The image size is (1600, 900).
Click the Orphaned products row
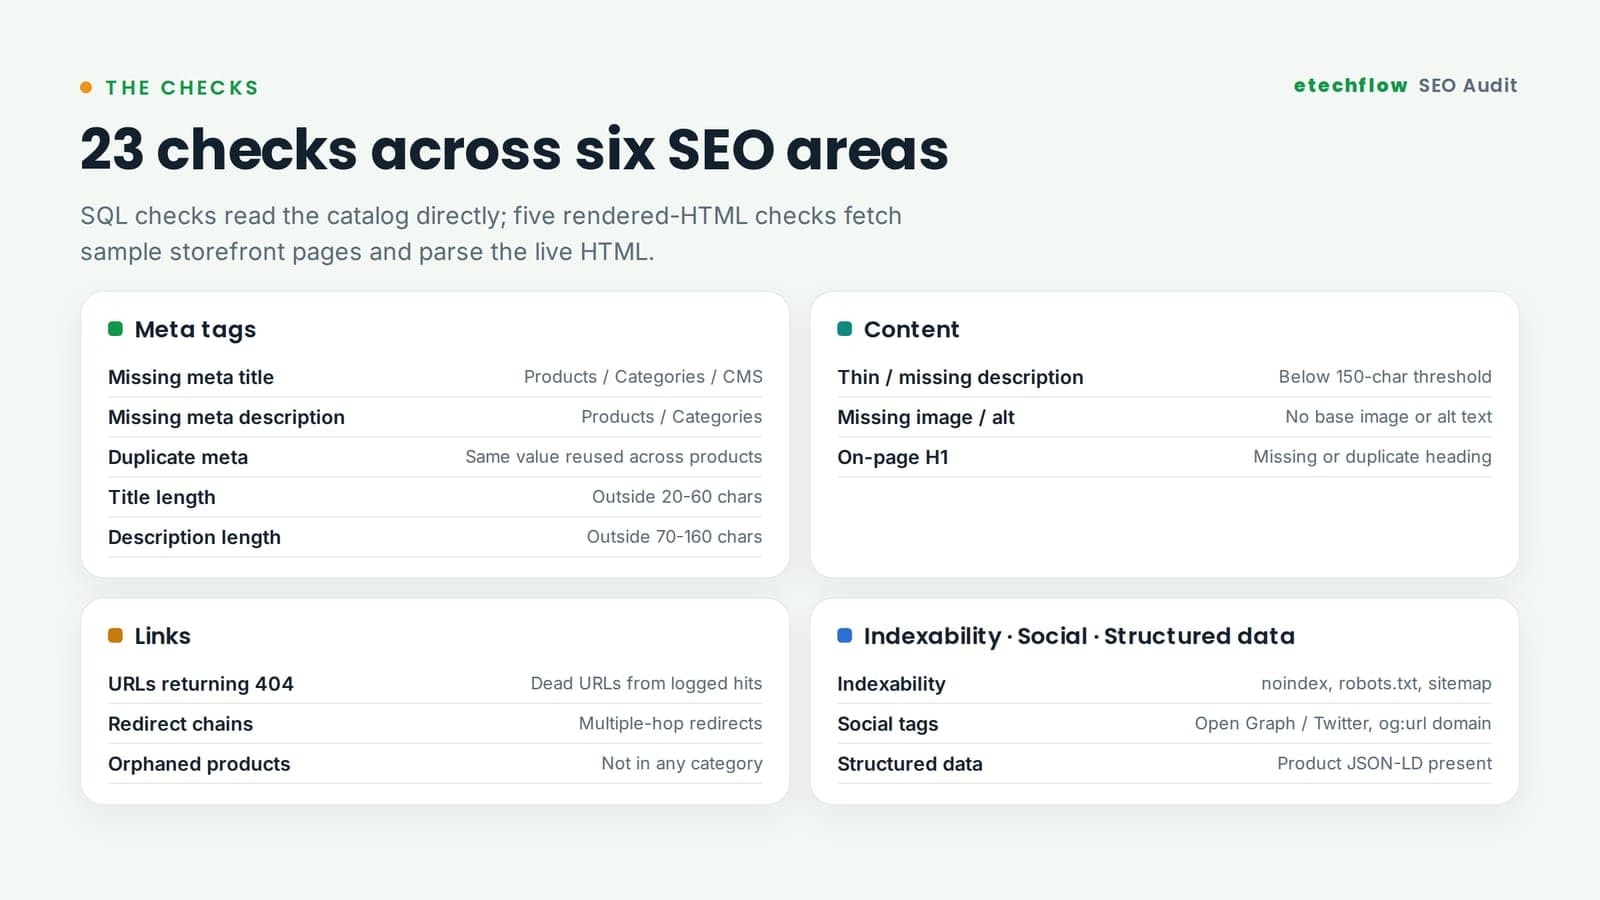point(435,764)
